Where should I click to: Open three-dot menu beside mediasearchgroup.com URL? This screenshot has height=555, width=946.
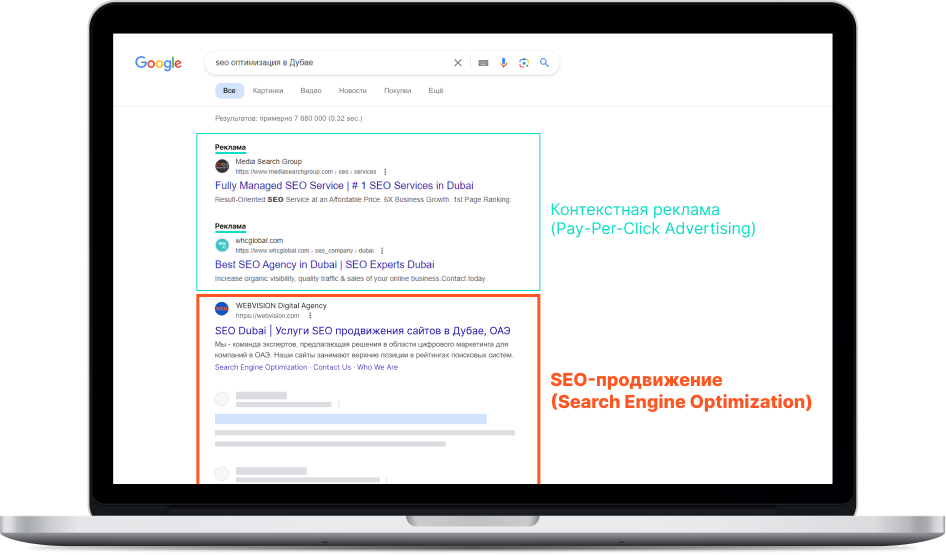pyautogui.click(x=385, y=172)
